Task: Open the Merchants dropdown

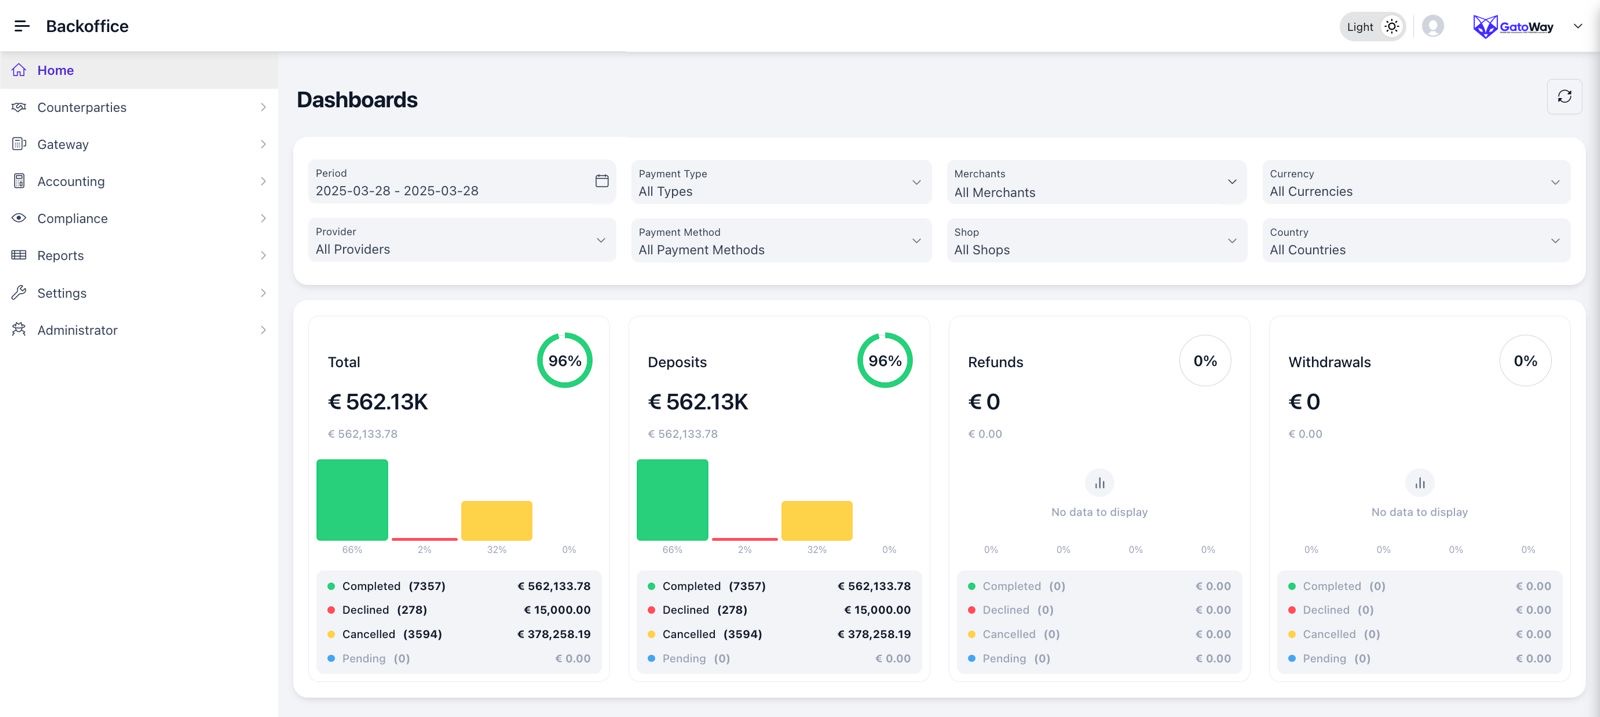Action: [x=1096, y=182]
